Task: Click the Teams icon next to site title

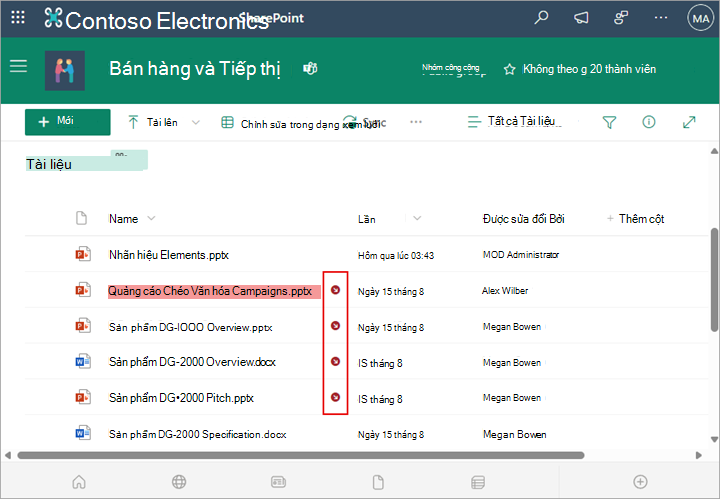Action: click(310, 69)
